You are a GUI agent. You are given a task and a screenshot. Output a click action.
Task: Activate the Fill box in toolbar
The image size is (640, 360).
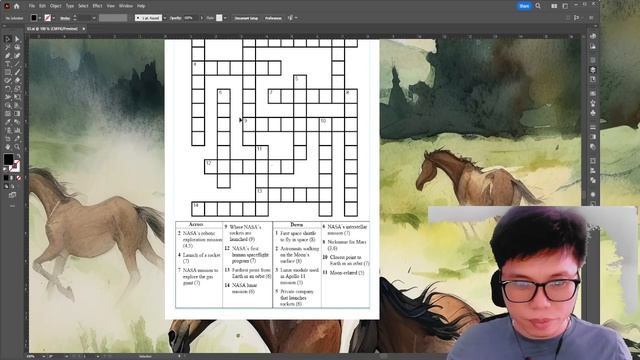(x=9, y=160)
